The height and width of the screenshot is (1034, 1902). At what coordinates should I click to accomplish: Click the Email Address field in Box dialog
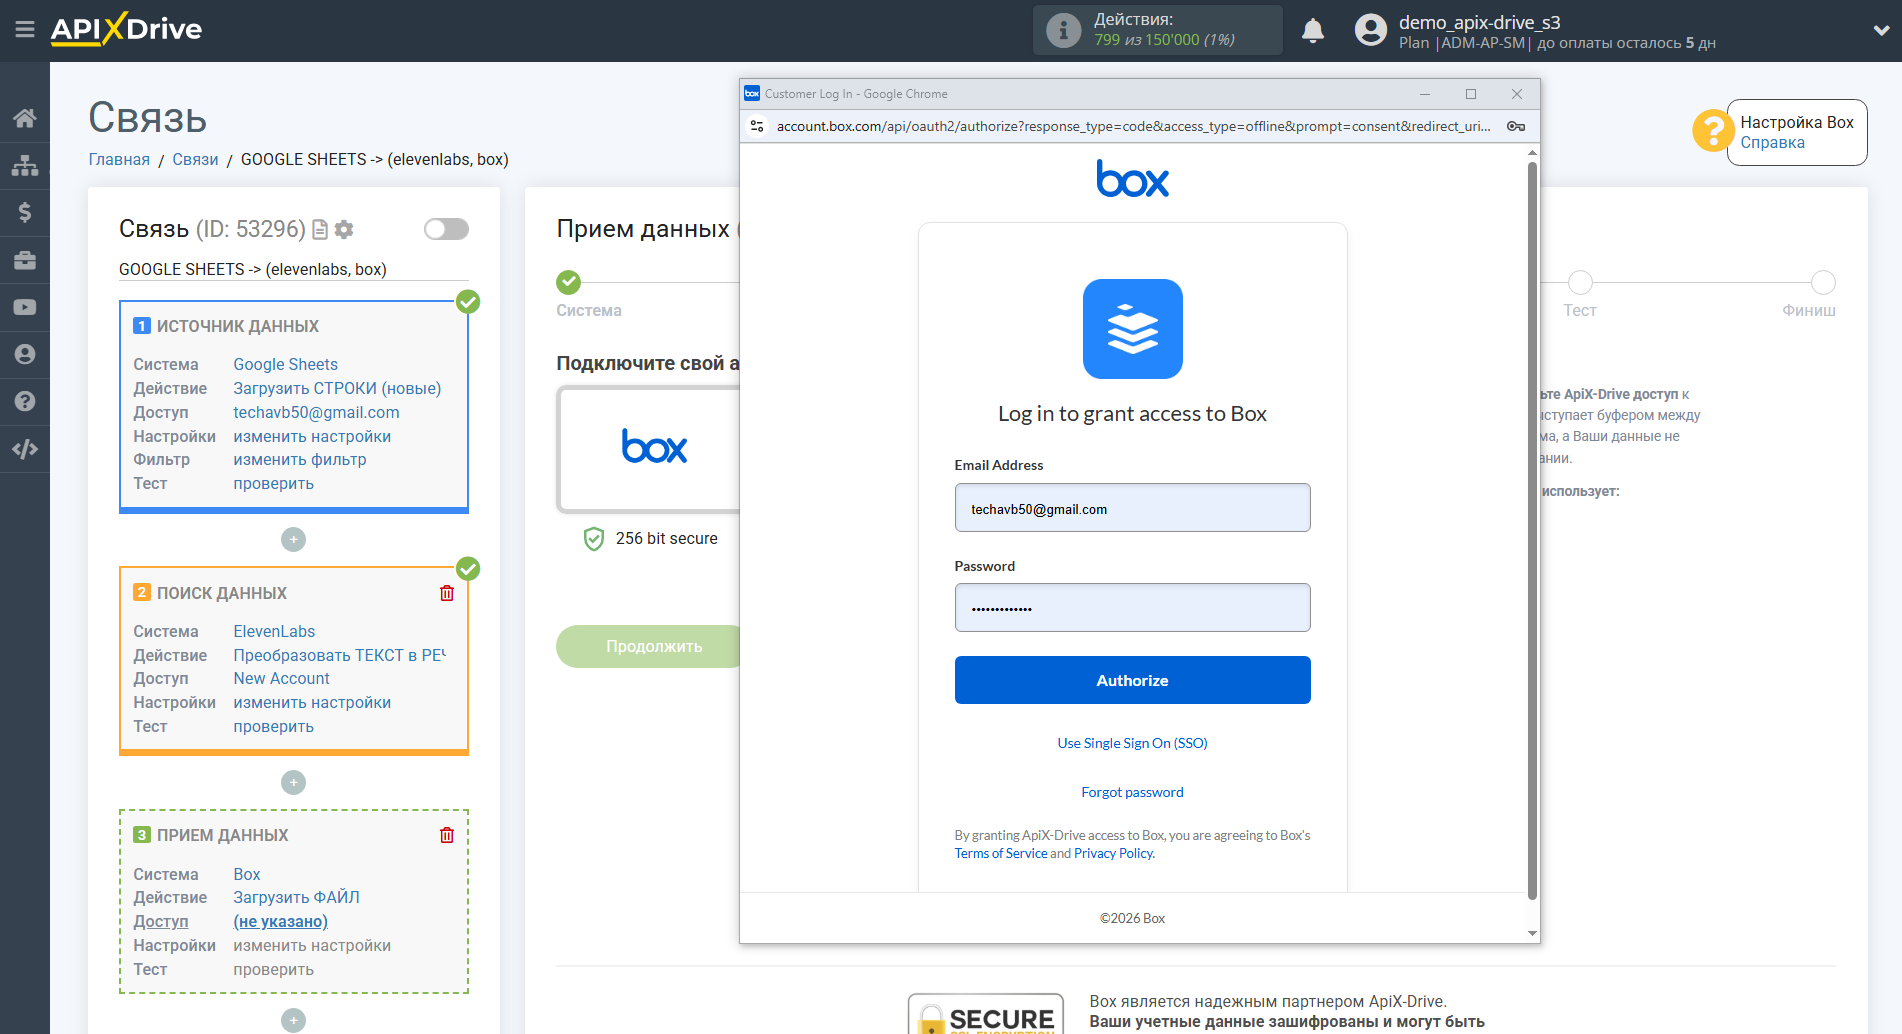(x=1132, y=507)
